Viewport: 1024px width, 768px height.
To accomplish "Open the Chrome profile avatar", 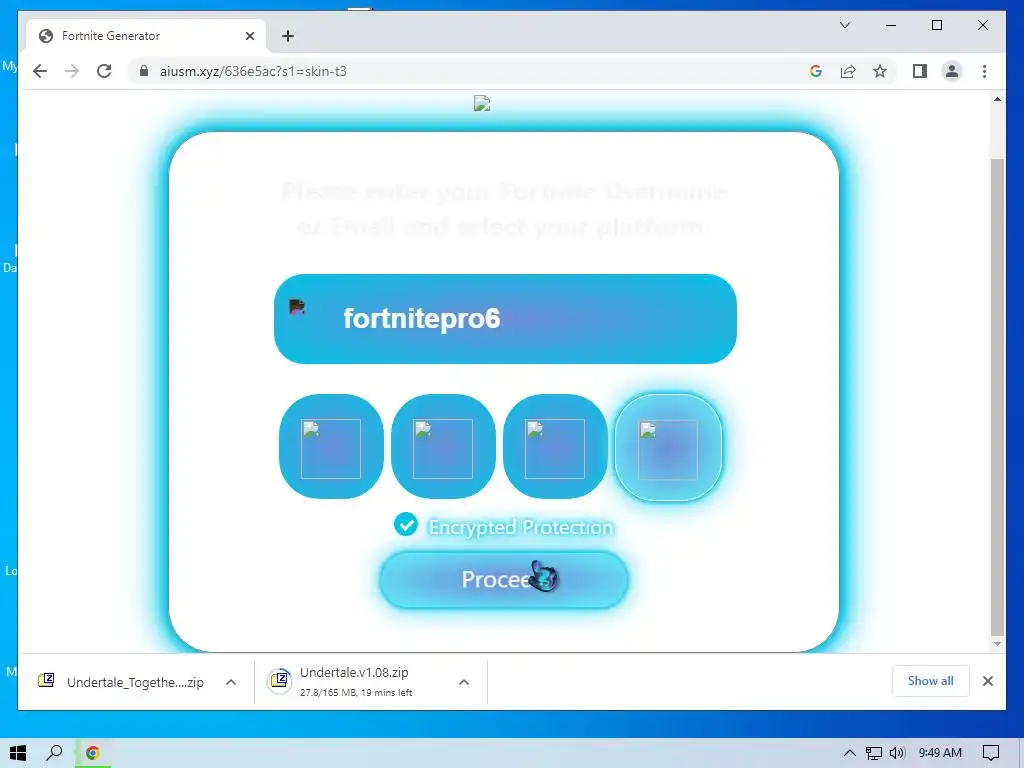I will click(952, 71).
